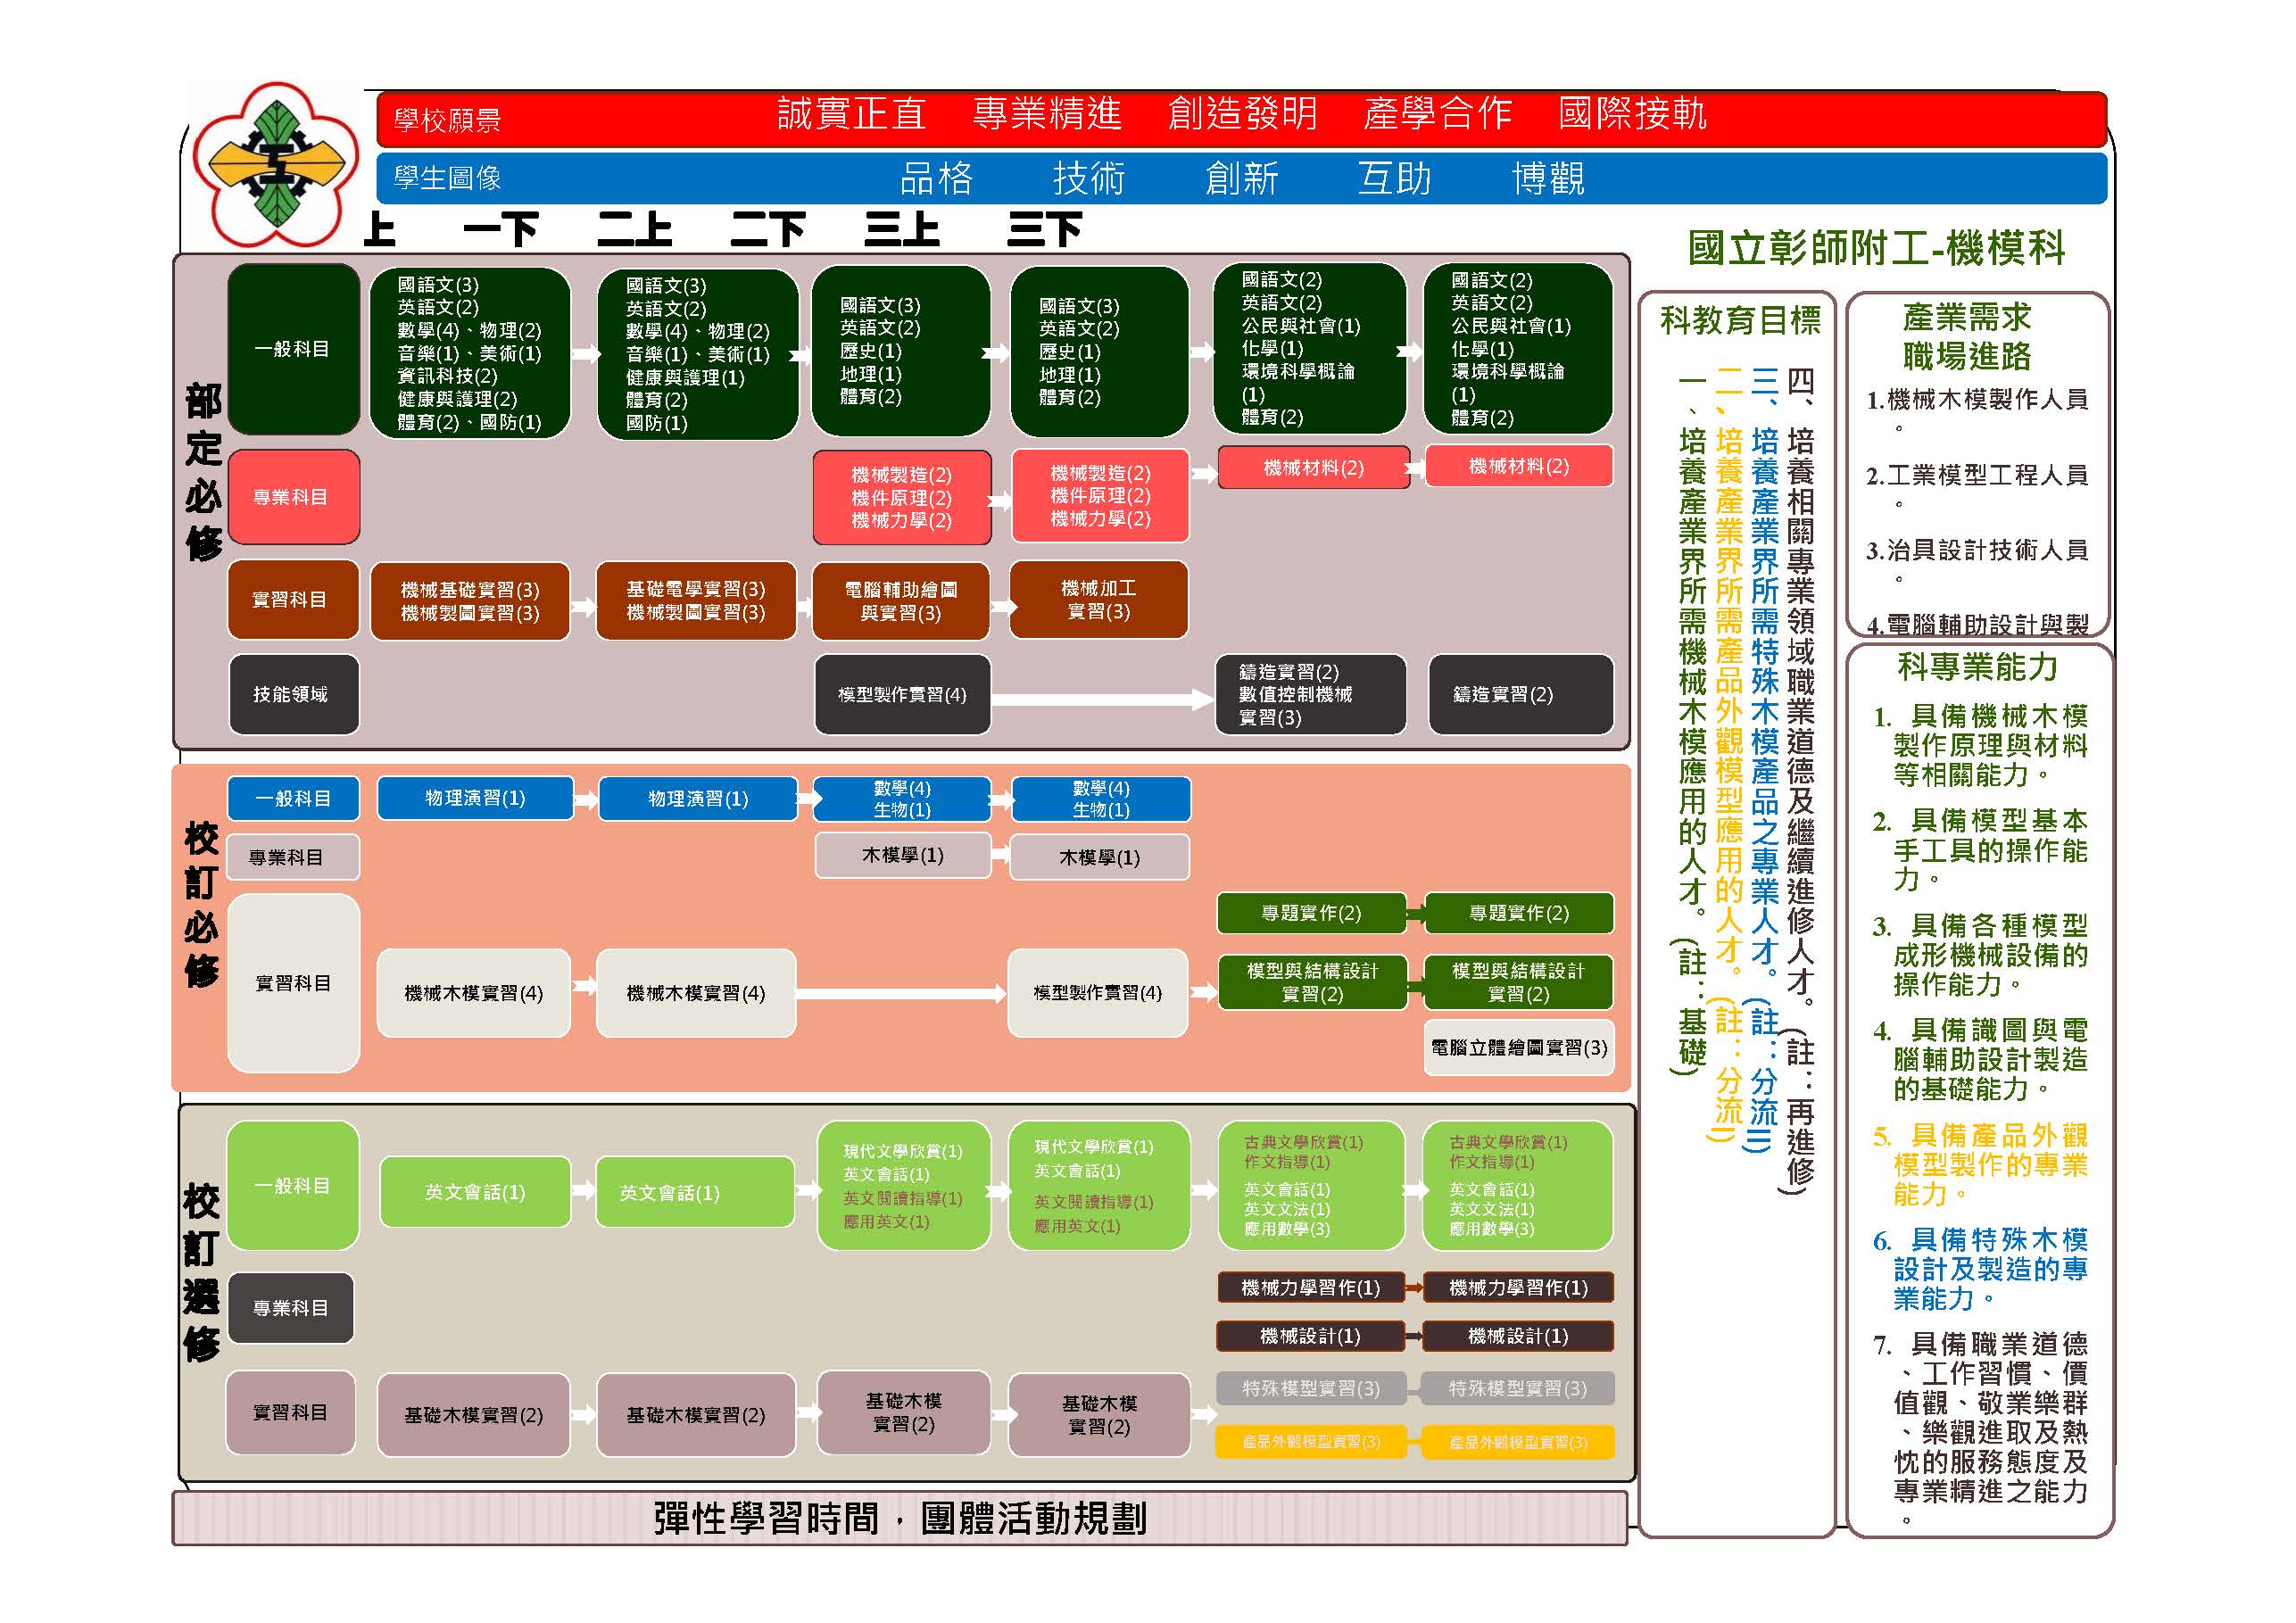Click ability item 1 具備機械木模製作原理

1980,745
